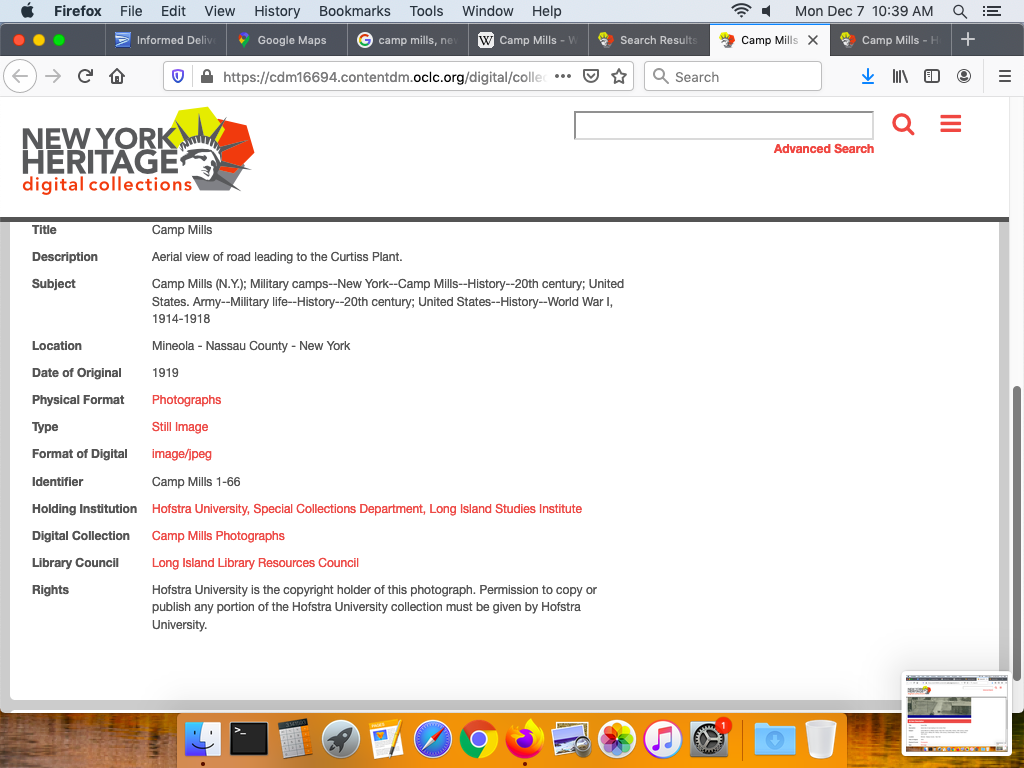Viewport: 1024px width, 768px height.
Task: Open a new tab with plus button
Action: coord(967,40)
